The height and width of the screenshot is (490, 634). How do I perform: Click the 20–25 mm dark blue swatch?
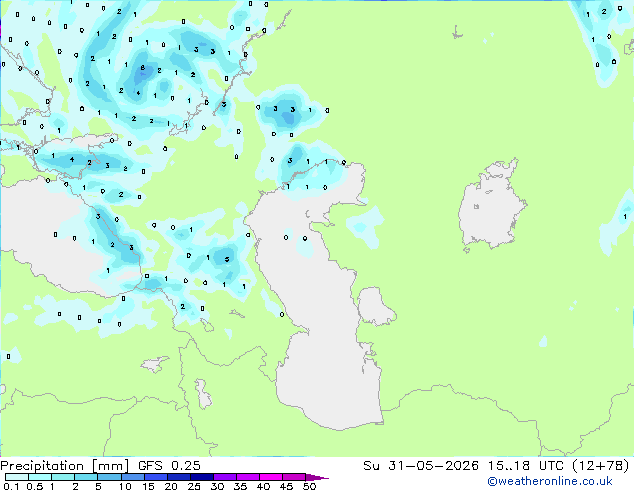[x=179, y=477]
